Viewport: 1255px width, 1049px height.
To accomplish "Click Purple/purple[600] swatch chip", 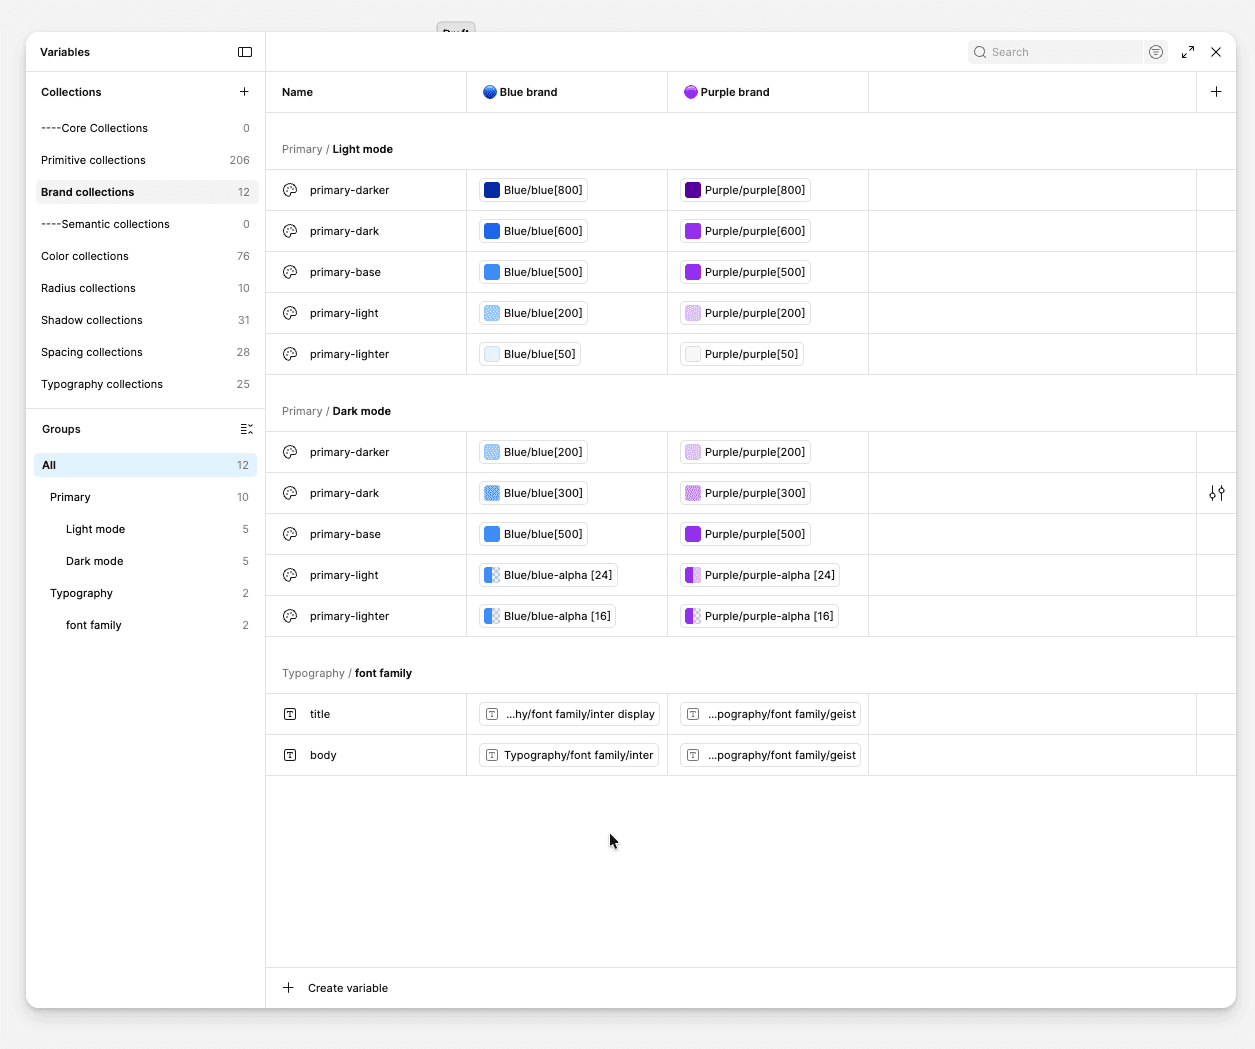I will coord(745,231).
